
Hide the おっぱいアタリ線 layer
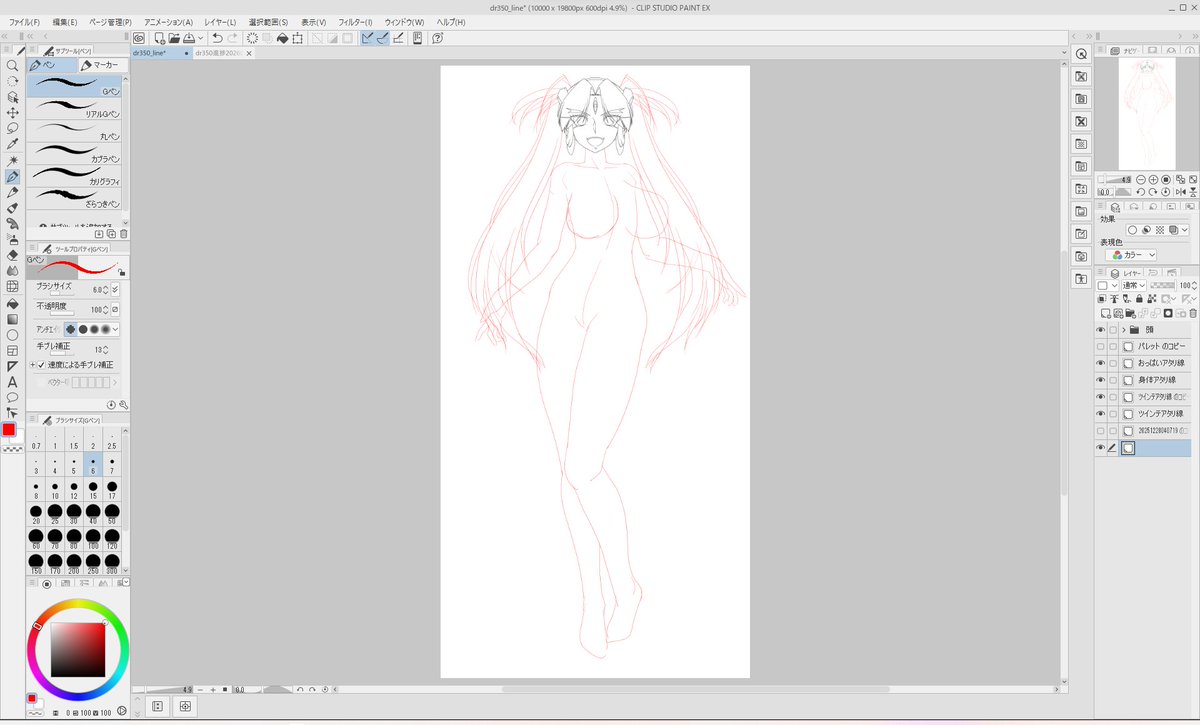pyautogui.click(x=1100, y=363)
